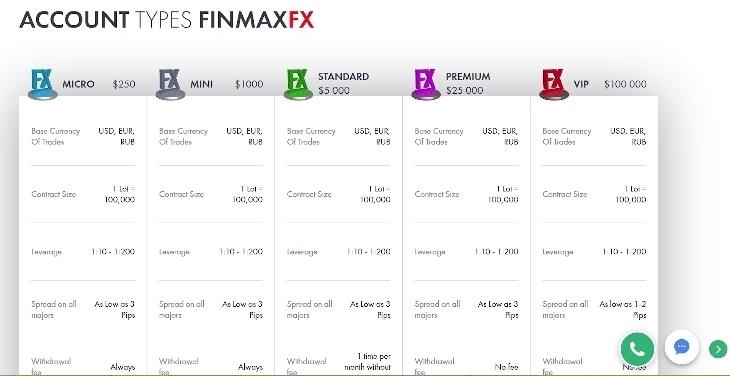This screenshot has height=376, width=730.
Task: Click the green right arrow chevron
Action: 718,349
